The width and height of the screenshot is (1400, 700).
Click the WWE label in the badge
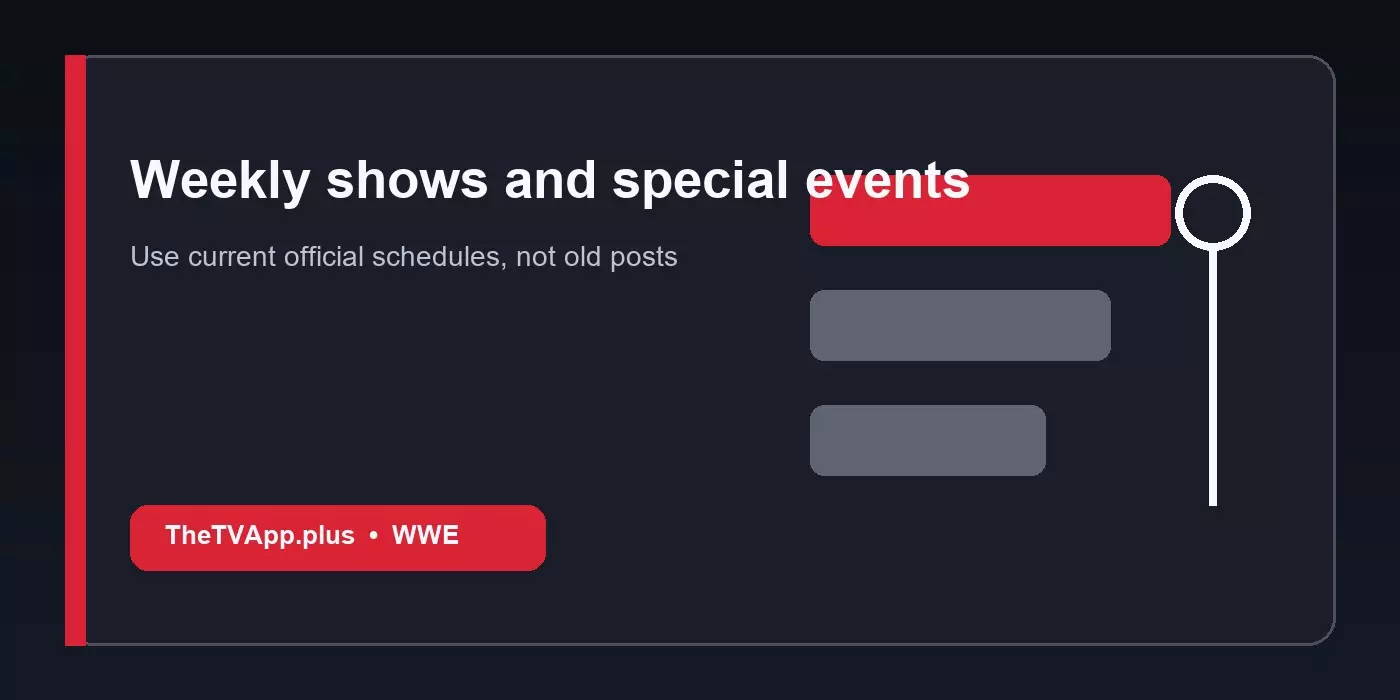click(425, 536)
